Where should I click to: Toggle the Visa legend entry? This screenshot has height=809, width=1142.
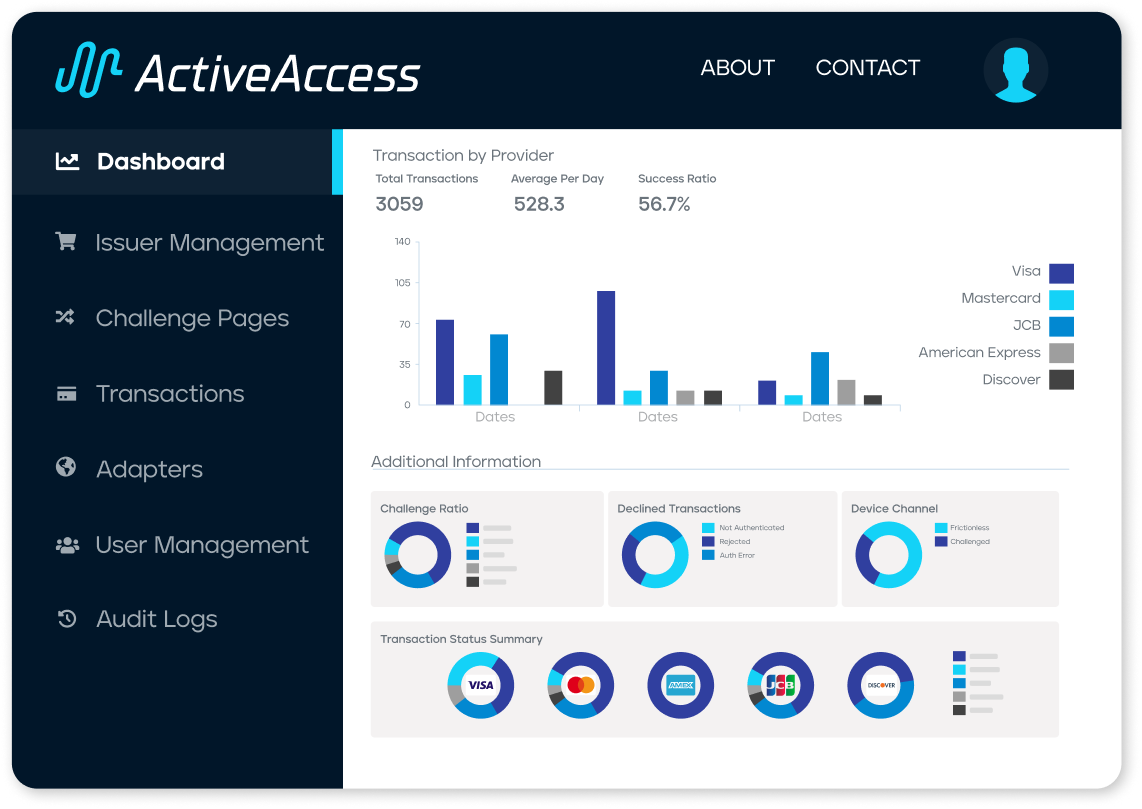click(1027, 271)
